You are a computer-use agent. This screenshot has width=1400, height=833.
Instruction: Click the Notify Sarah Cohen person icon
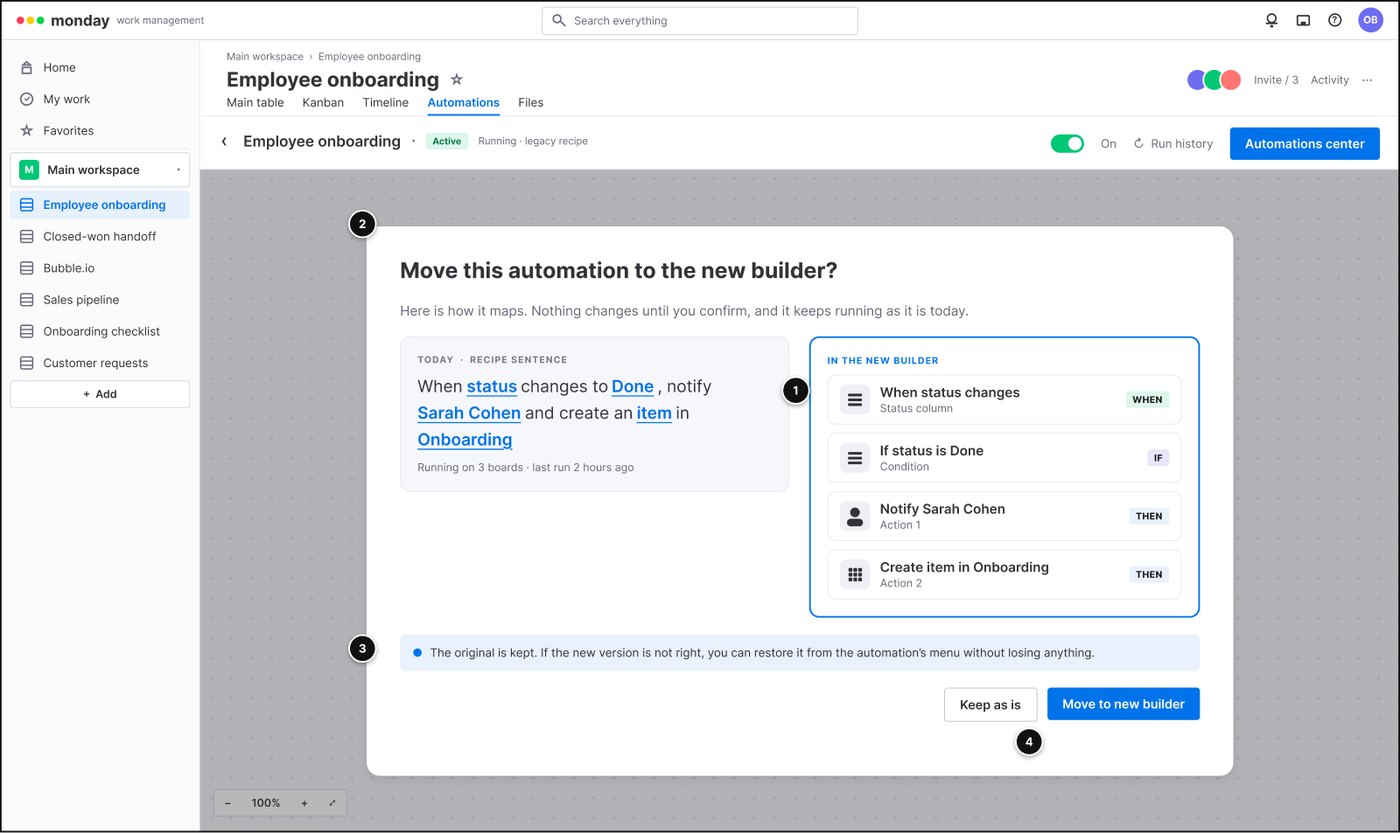point(854,516)
